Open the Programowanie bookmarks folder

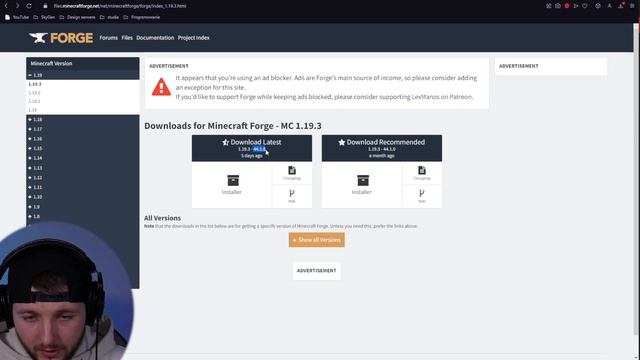coord(142,17)
